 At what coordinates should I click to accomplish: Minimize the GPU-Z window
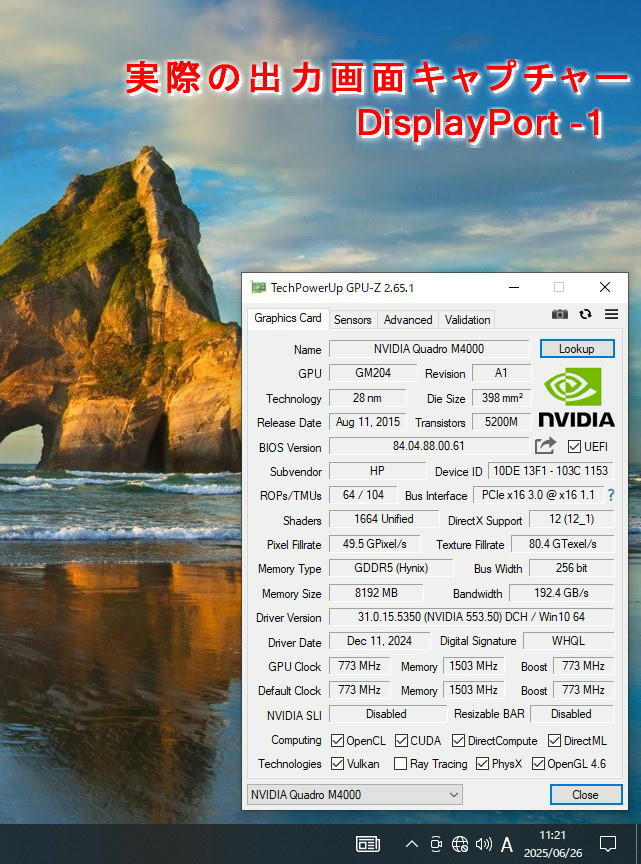click(x=514, y=287)
